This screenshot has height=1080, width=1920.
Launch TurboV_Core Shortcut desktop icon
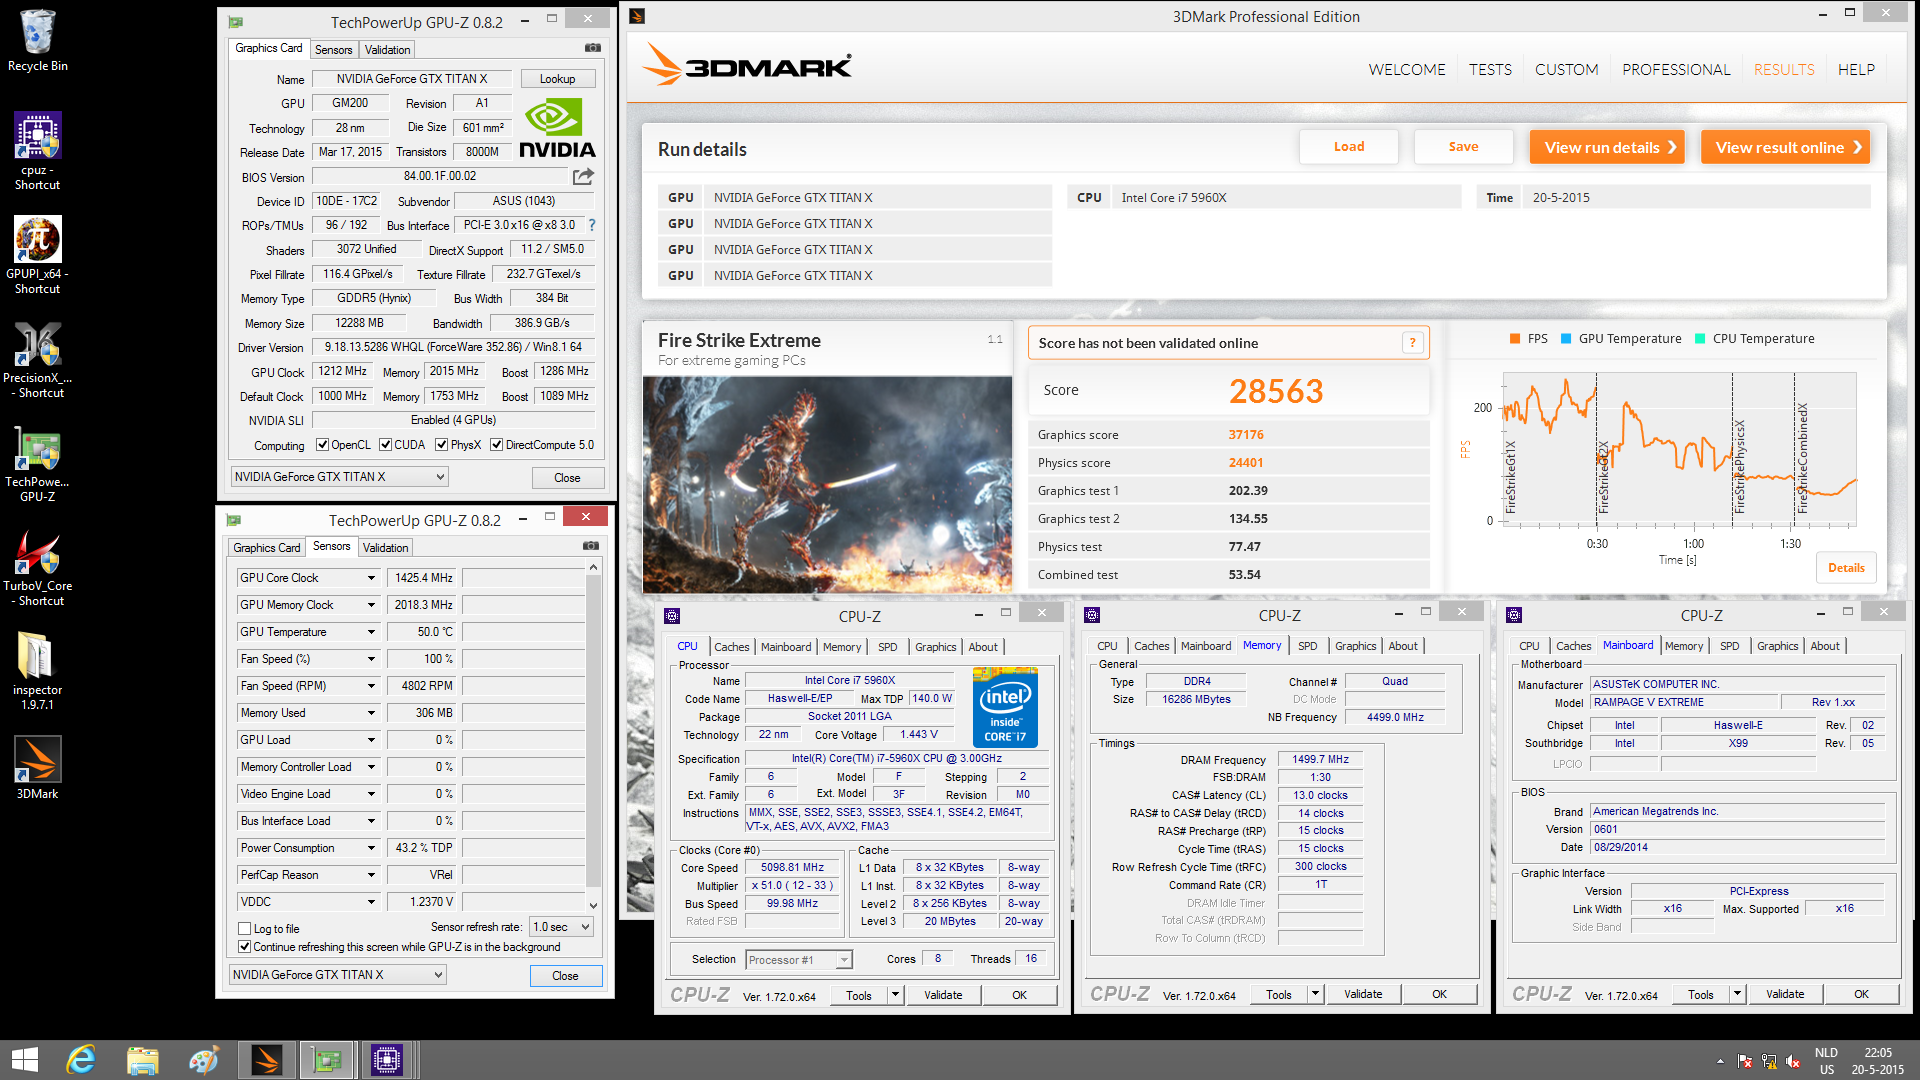tap(37, 568)
